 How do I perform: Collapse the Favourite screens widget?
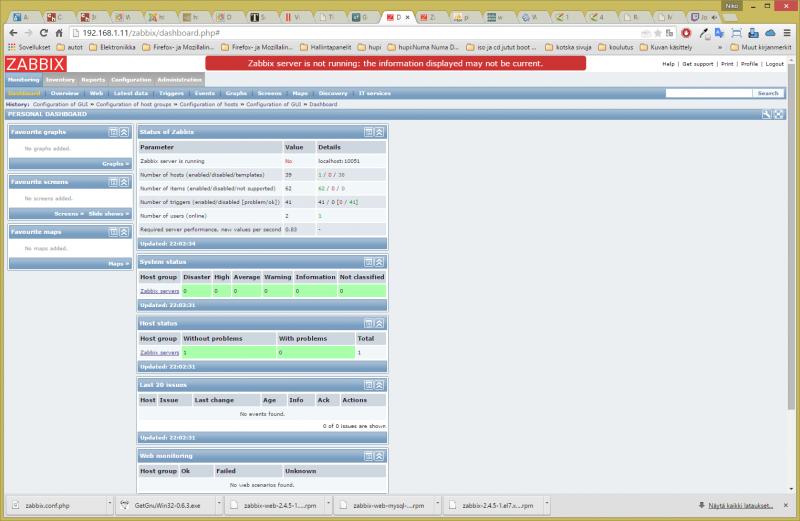tap(124, 182)
